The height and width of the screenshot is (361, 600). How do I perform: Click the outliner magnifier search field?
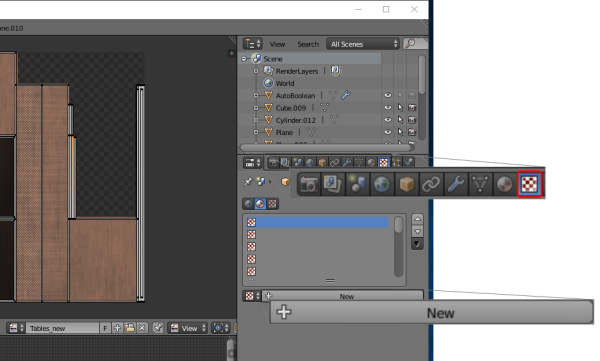coord(415,44)
